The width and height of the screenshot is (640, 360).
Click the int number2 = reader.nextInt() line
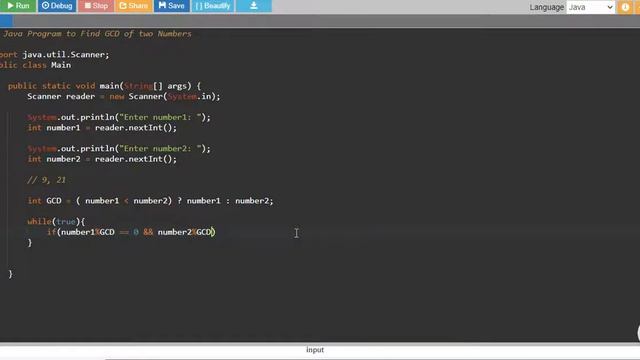coord(102,159)
